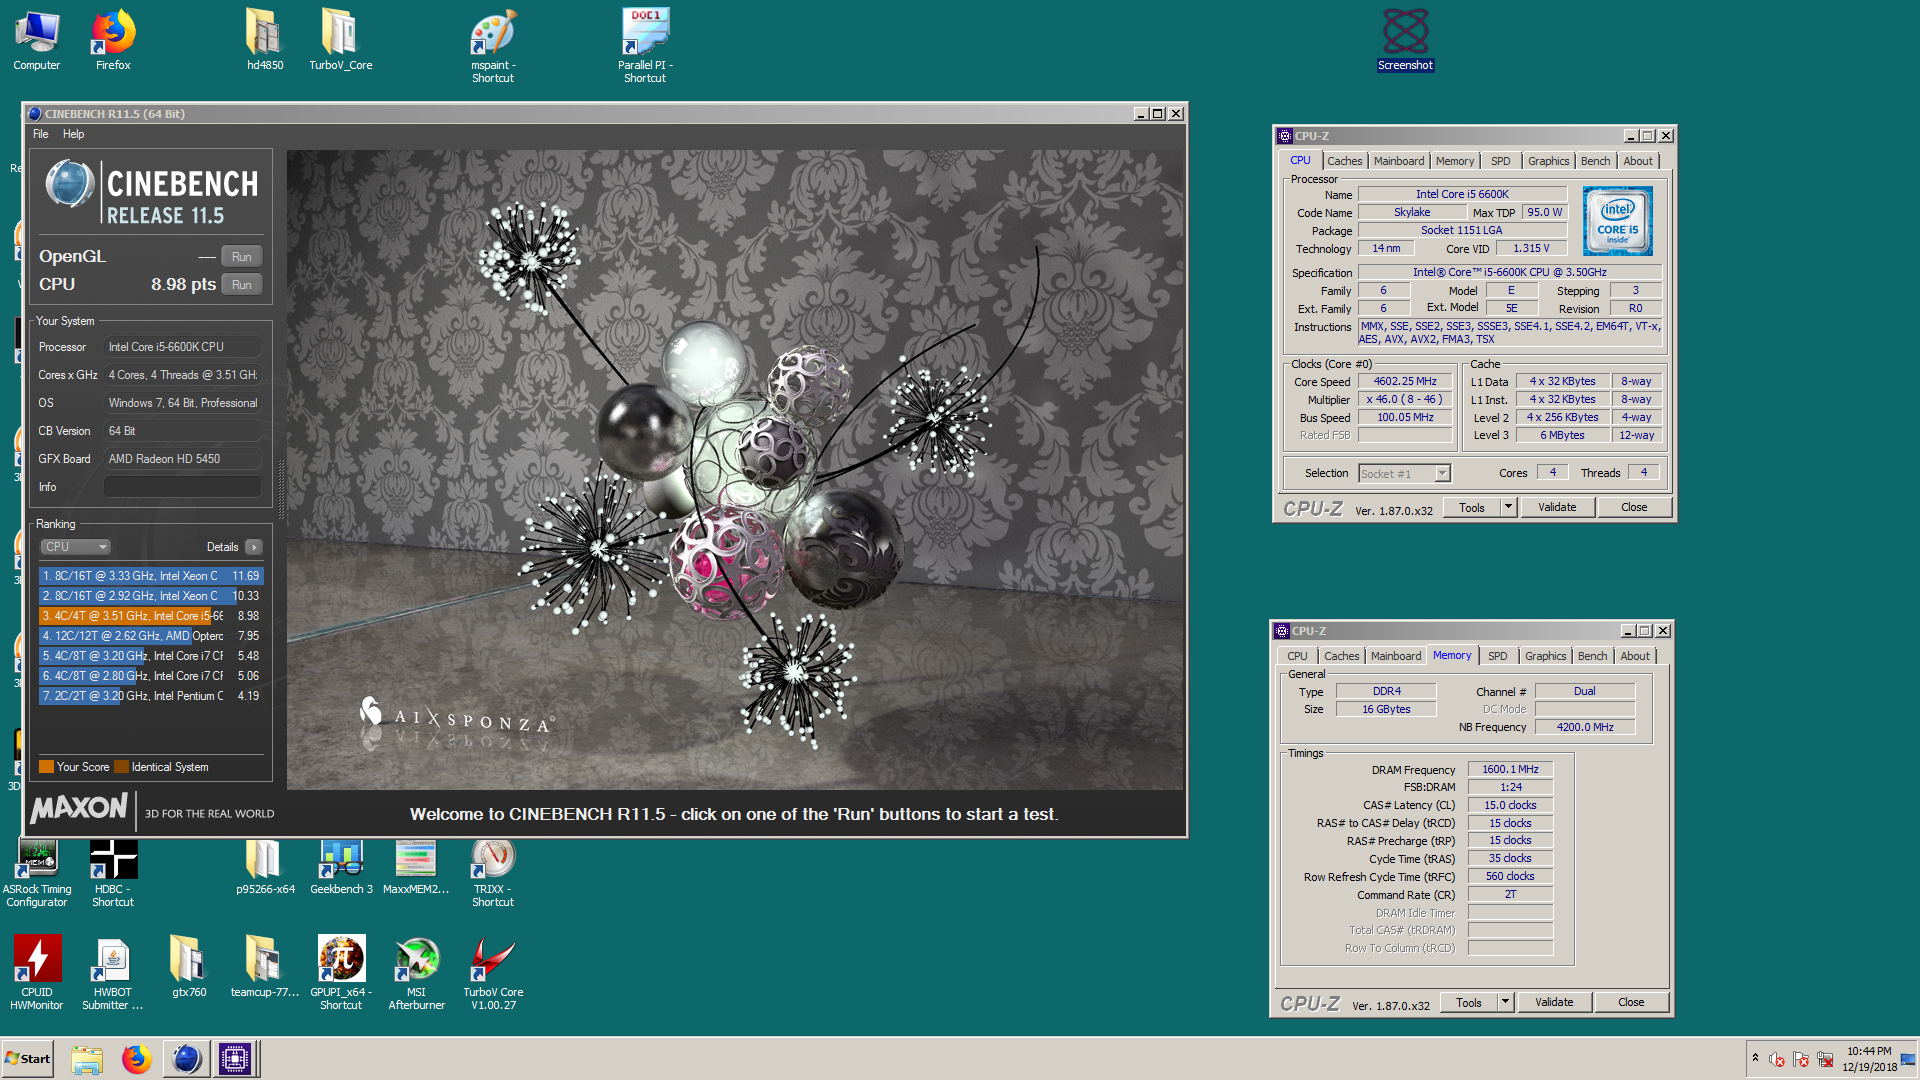Select the HDBC shortcut icon

[113, 873]
